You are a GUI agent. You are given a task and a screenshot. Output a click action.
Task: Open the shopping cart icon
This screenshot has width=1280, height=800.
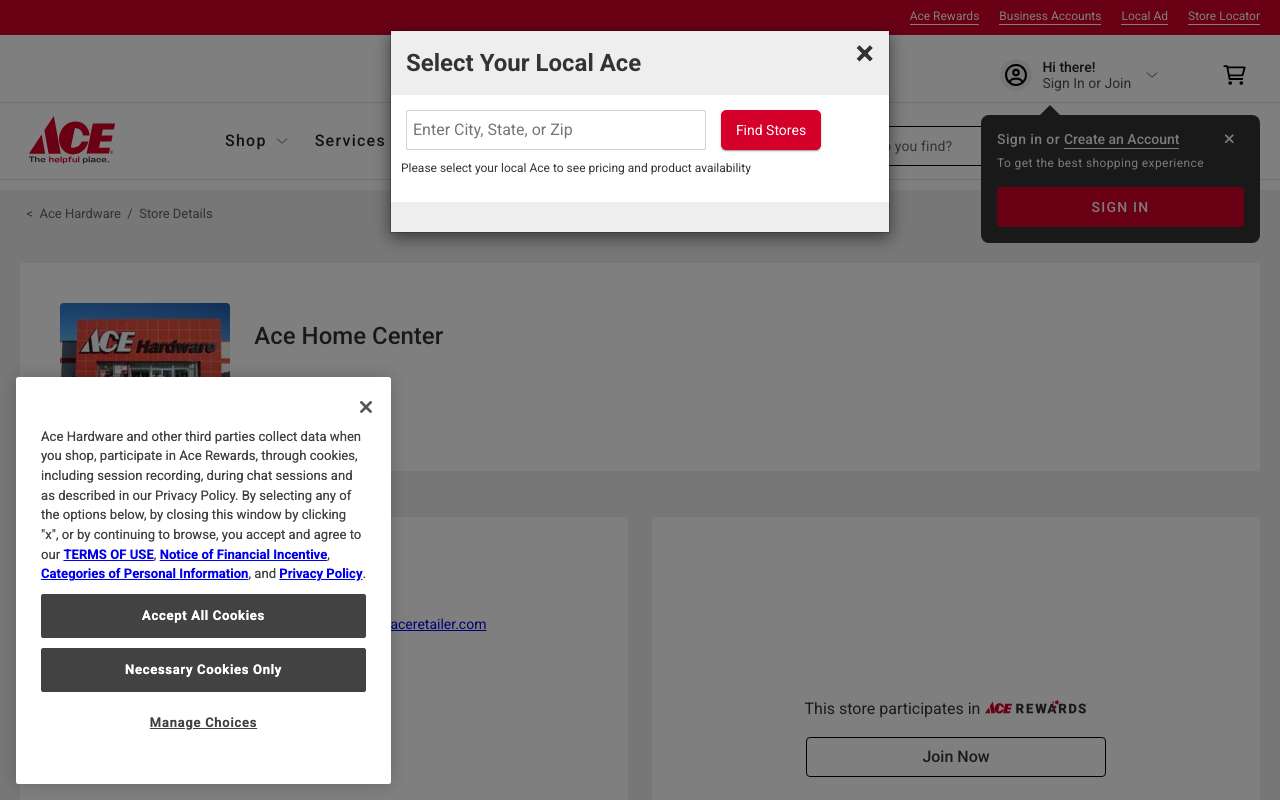(1235, 75)
